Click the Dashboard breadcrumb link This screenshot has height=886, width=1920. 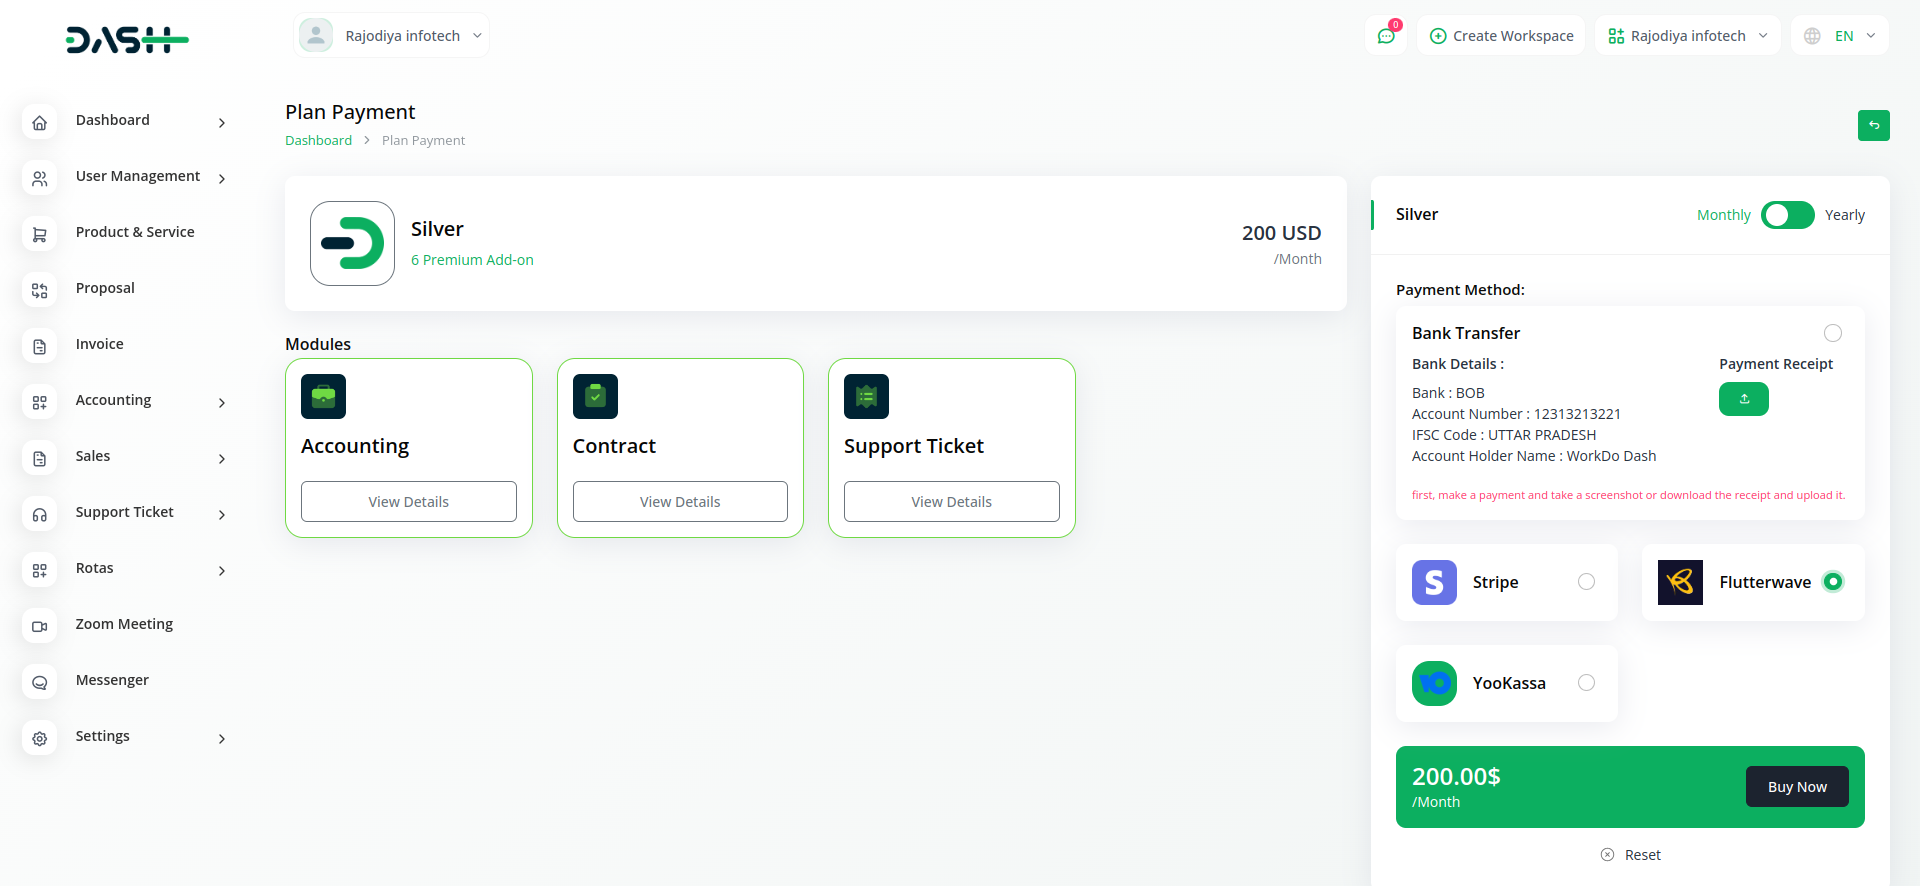tap(318, 141)
